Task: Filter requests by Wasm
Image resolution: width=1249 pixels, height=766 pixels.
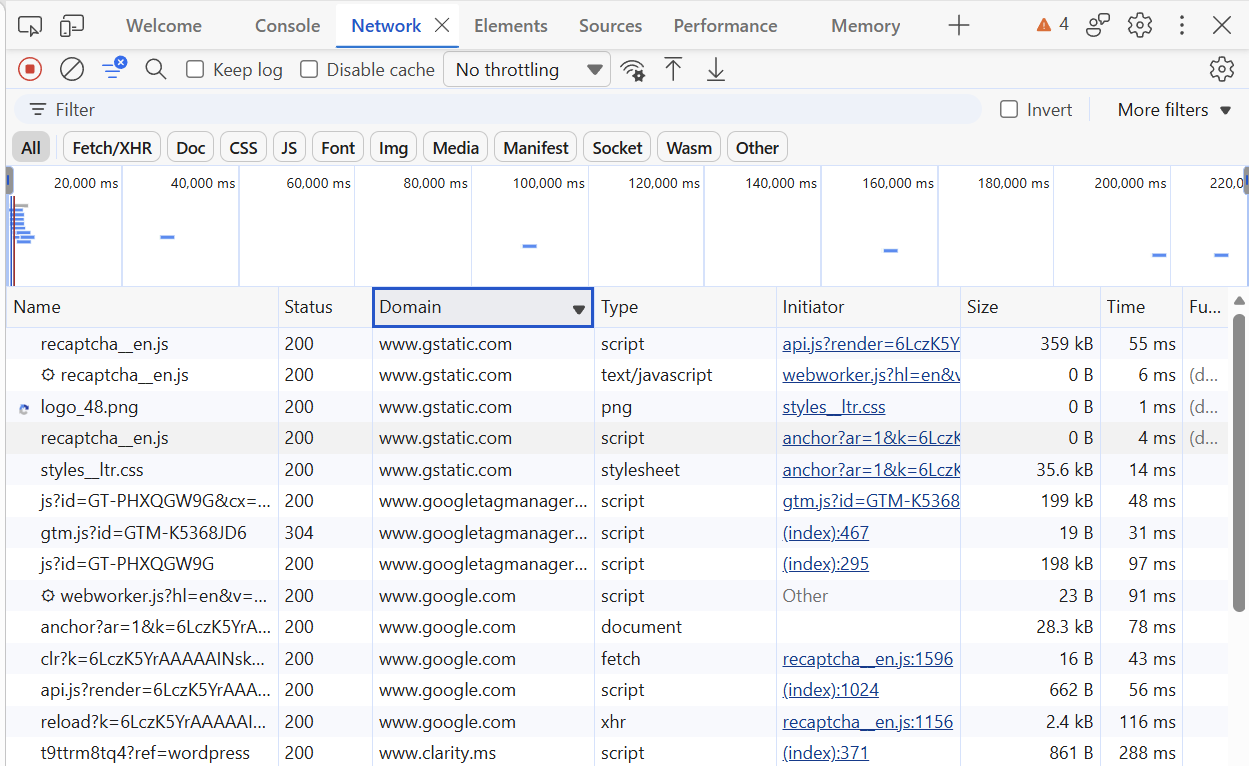Action: [x=689, y=147]
